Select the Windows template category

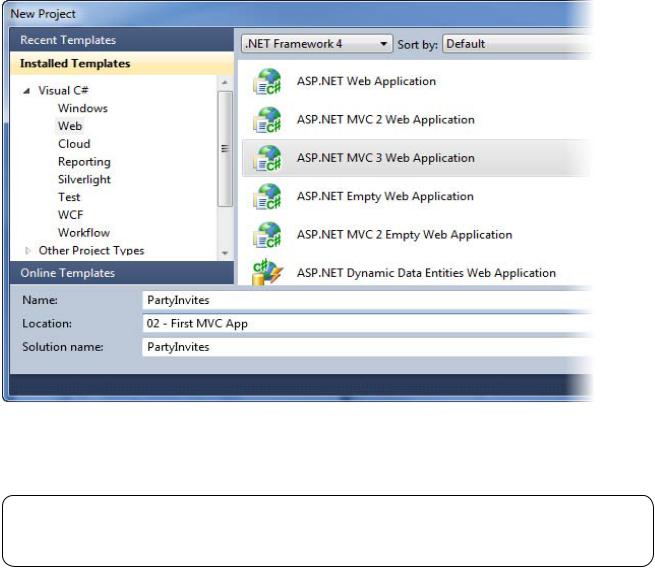point(83,108)
